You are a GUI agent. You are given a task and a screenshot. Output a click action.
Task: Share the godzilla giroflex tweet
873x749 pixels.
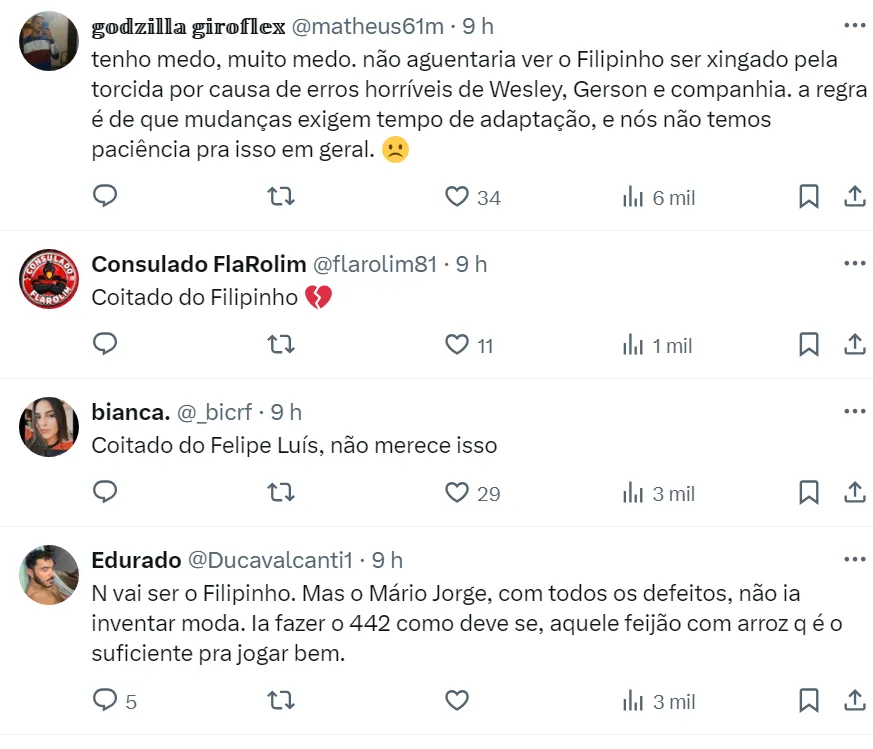click(x=855, y=197)
